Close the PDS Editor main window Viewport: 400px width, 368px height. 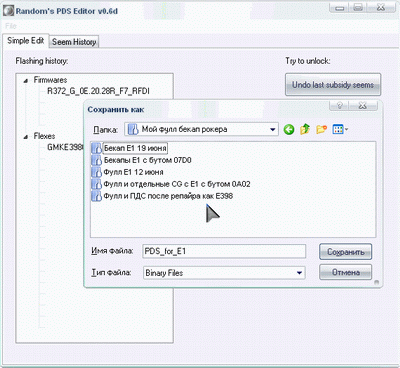381,7
